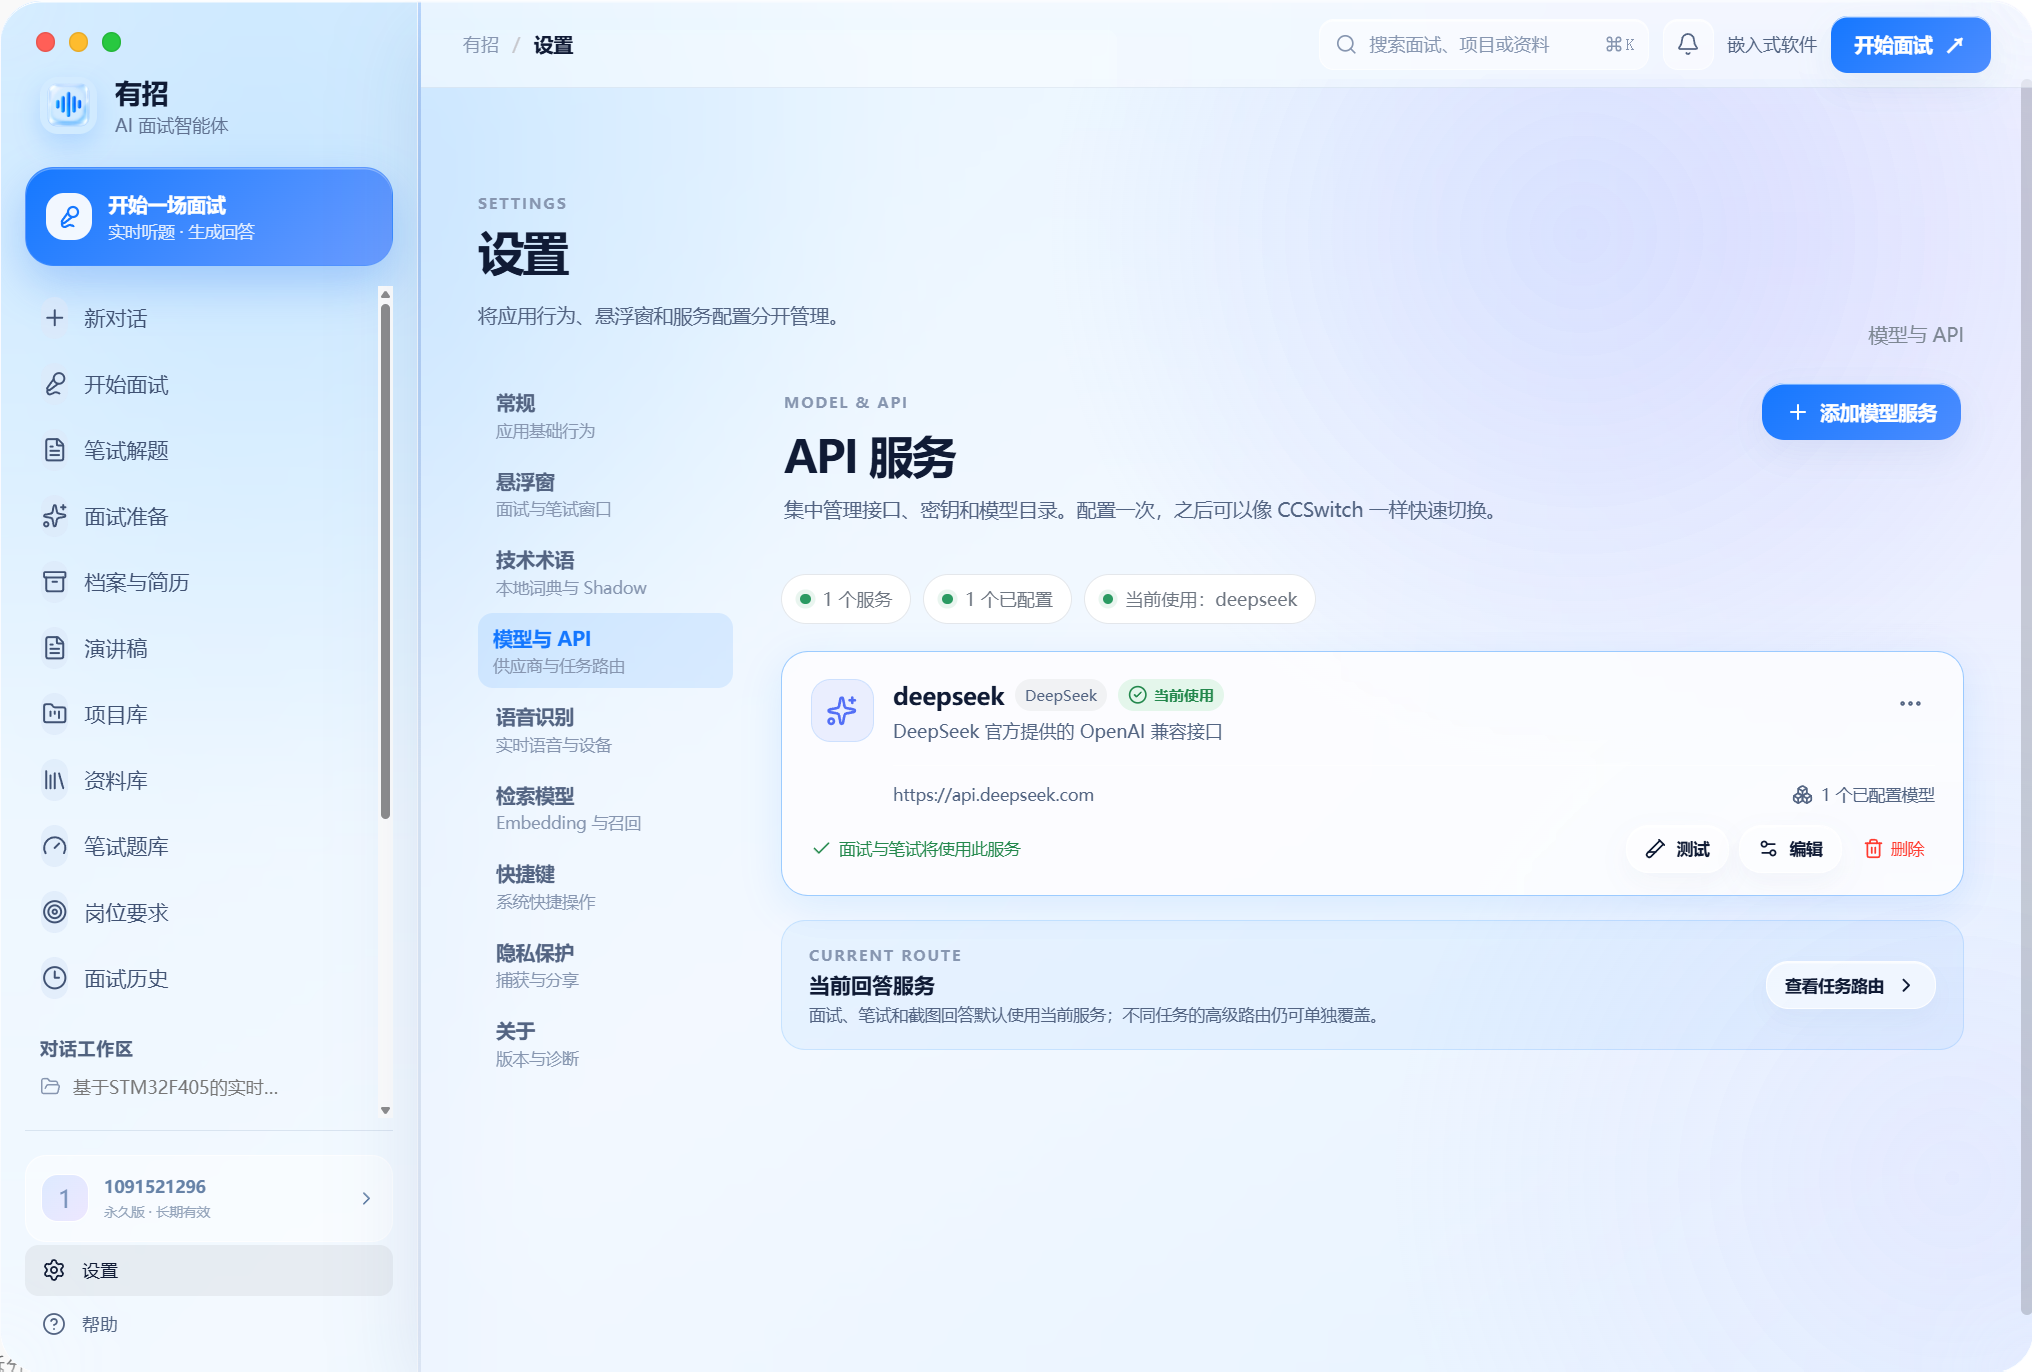2032x1372 pixels.
Task: Open the 语音识别 settings section
Action: click(605, 730)
